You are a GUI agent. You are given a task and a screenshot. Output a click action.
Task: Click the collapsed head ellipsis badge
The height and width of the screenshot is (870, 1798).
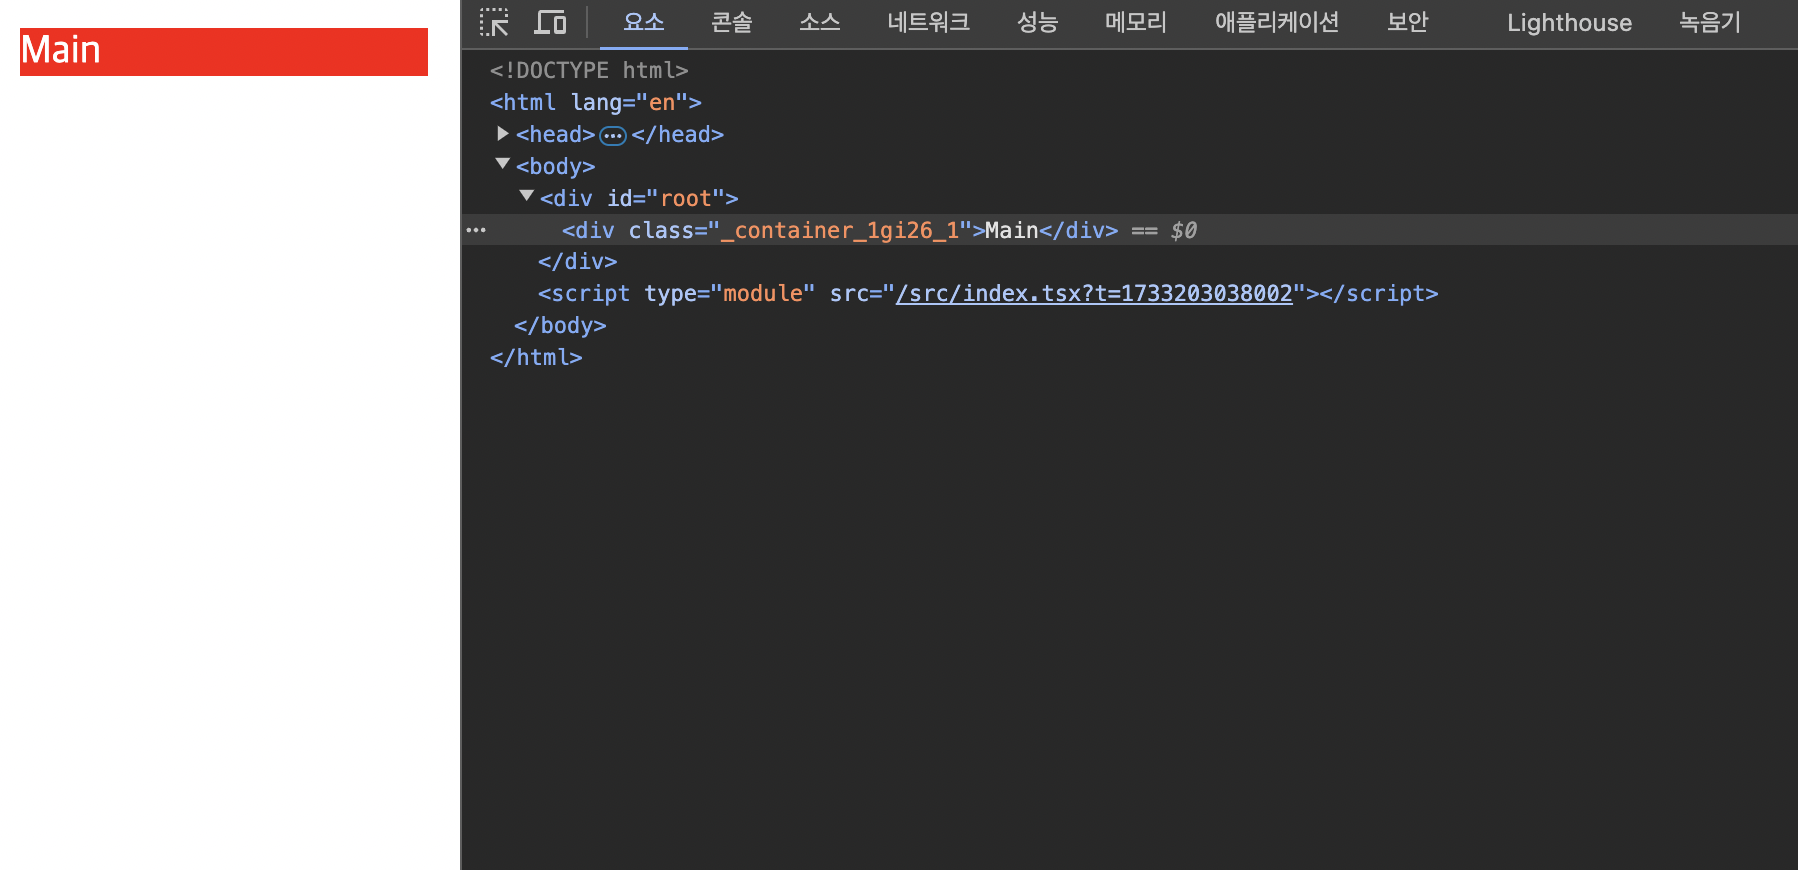point(613,135)
